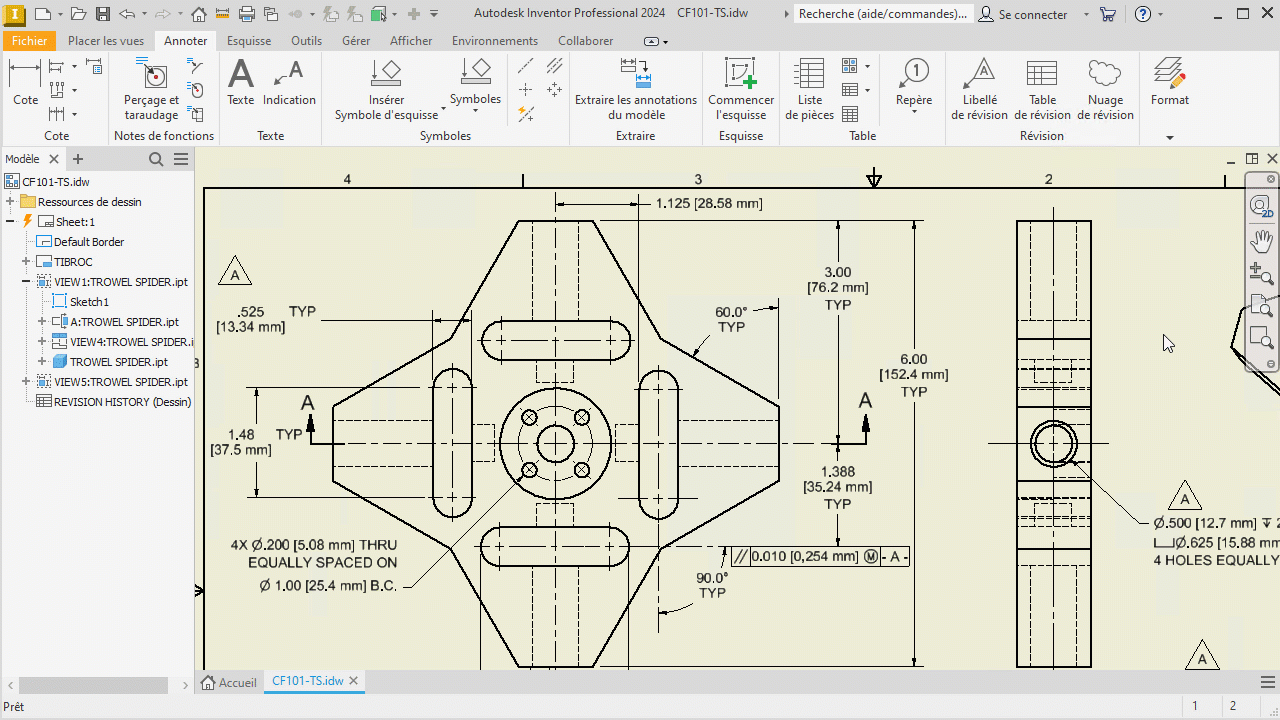Image resolution: width=1280 pixels, height=720 pixels.
Task: Insert a Nuage de révision
Action: pos(1104,88)
